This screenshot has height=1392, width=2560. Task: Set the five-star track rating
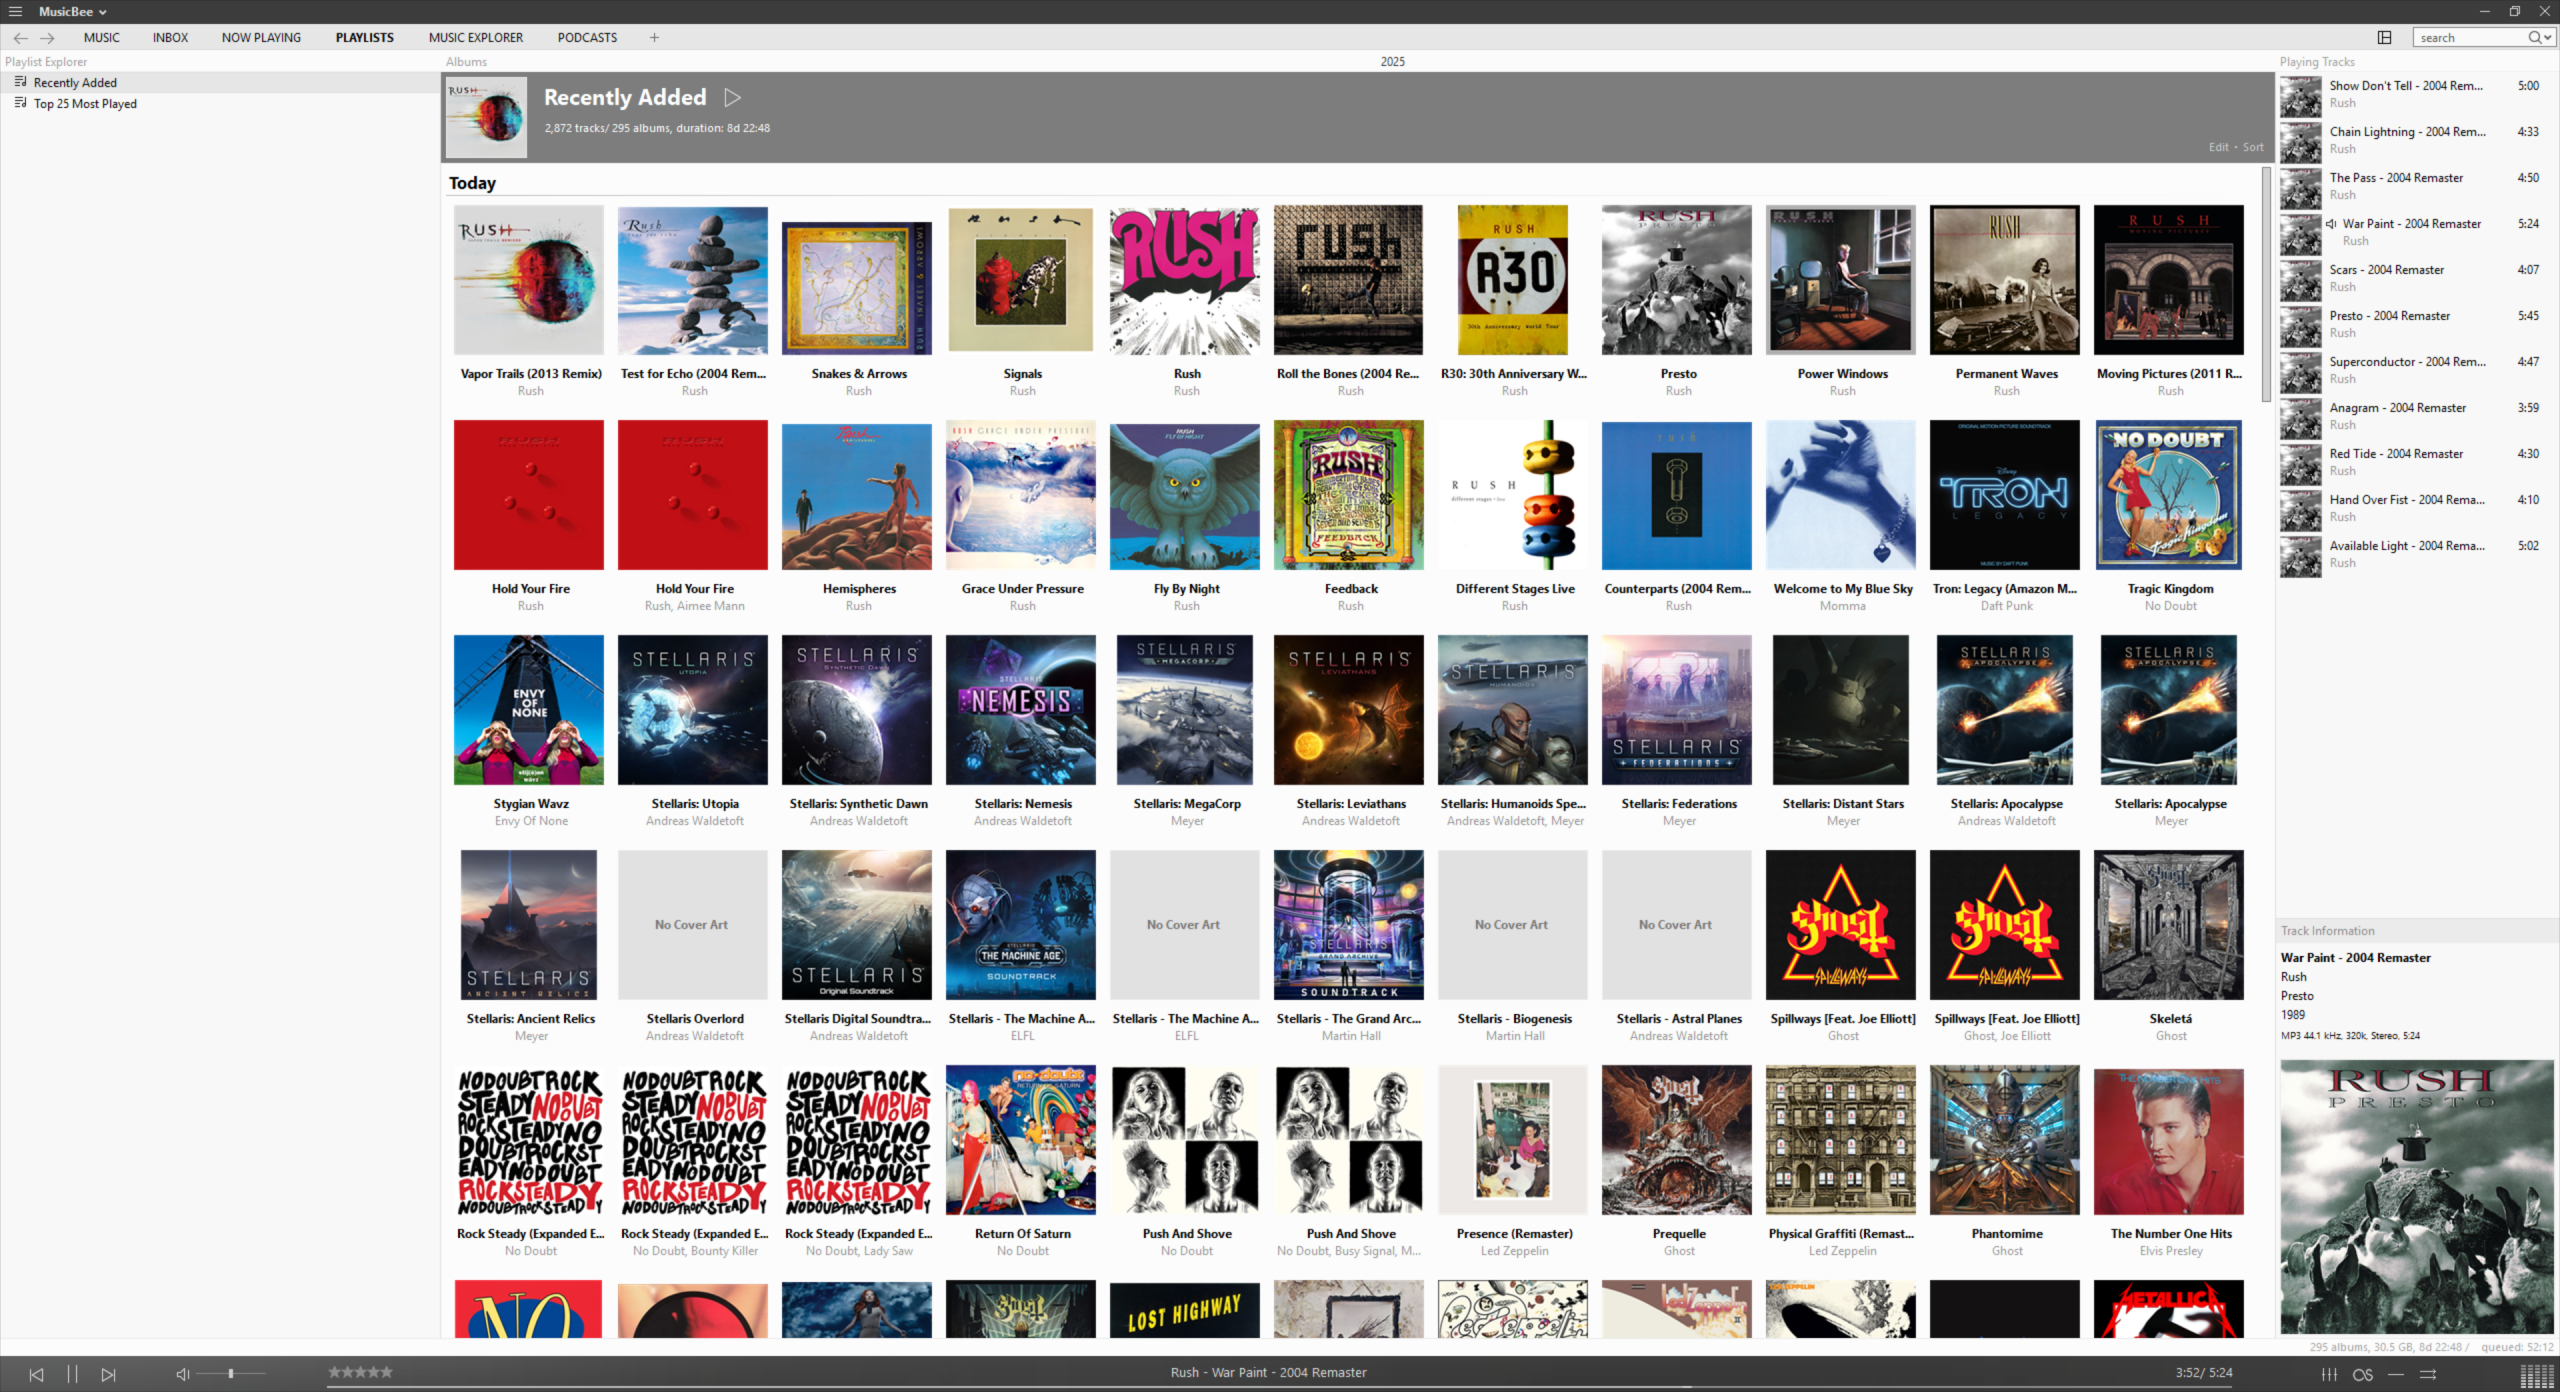(360, 1373)
